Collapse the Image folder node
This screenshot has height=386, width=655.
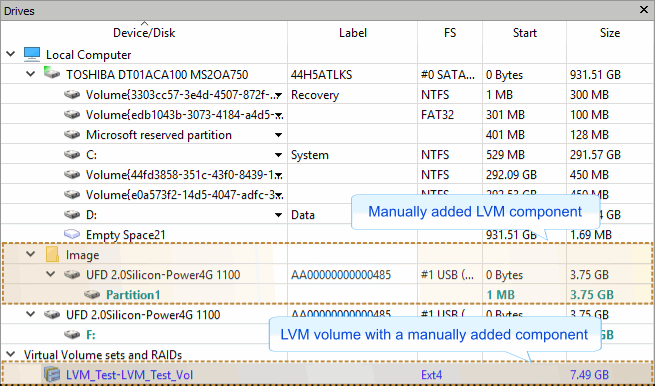31,254
